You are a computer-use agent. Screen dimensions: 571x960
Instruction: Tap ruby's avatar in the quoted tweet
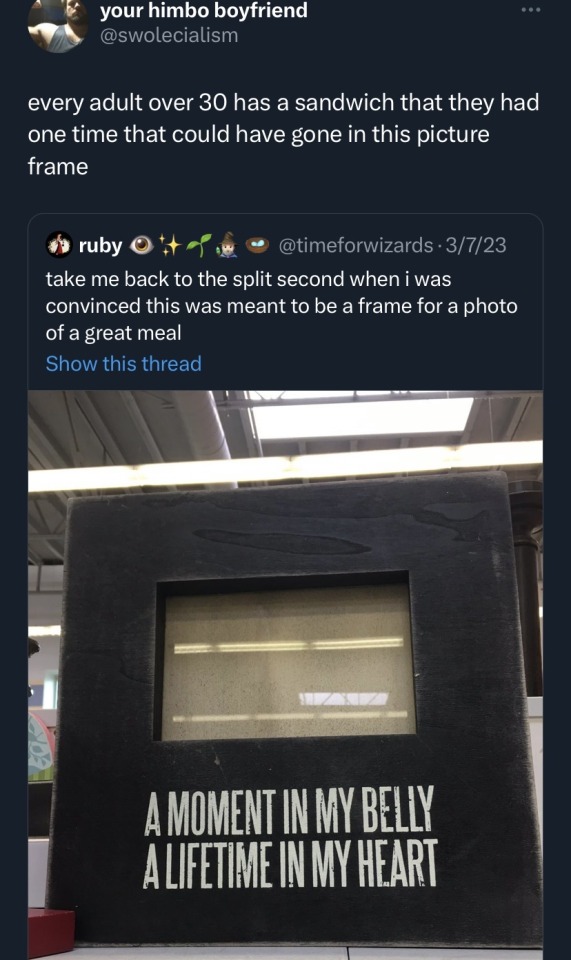point(59,245)
